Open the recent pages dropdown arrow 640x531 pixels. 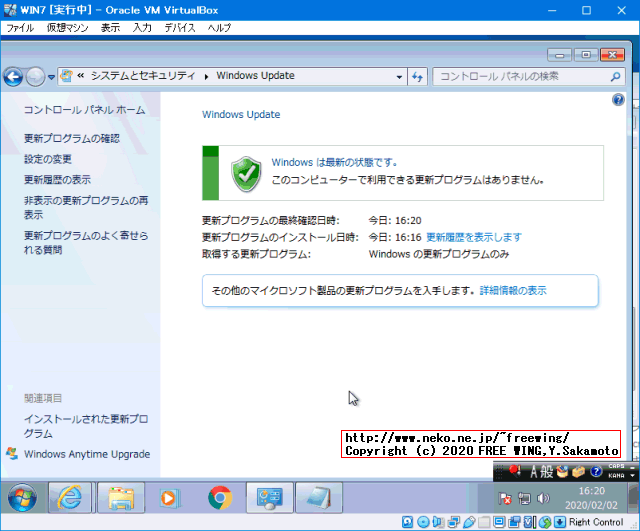pos(51,77)
